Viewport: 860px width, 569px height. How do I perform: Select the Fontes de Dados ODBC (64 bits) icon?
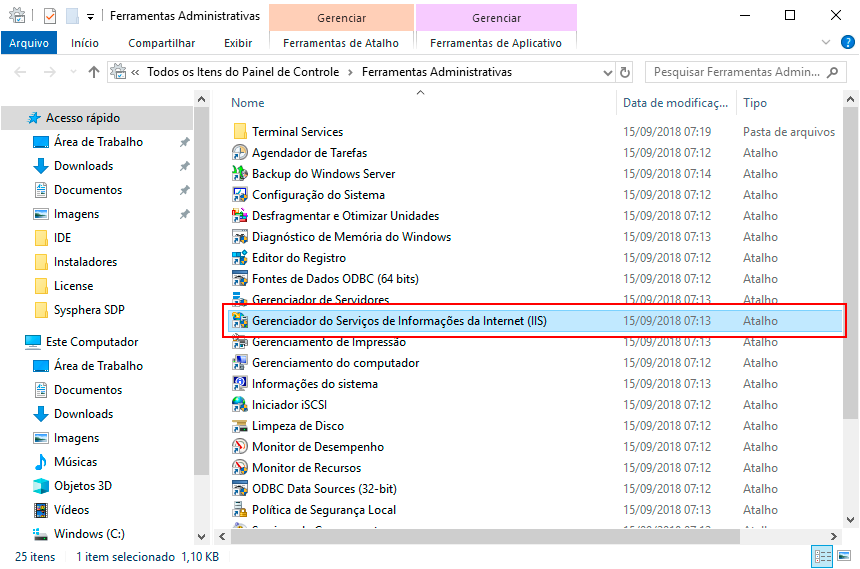click(x=240, y=279)
